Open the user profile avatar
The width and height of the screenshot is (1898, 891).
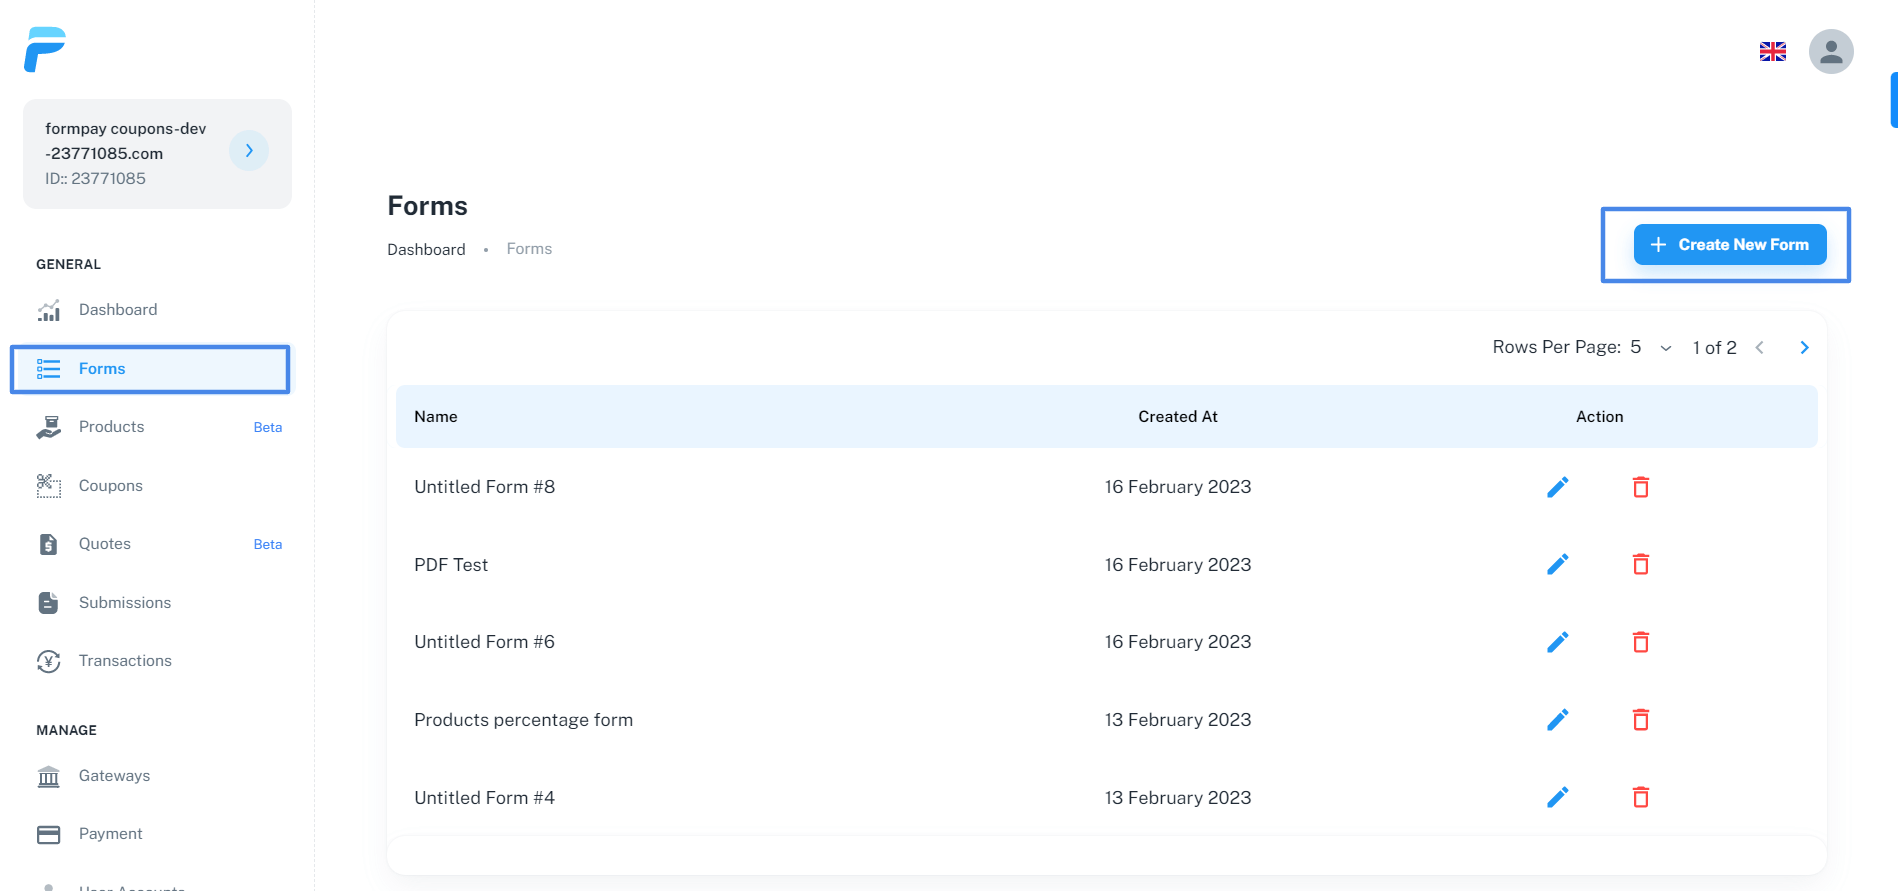(1830, 51)
